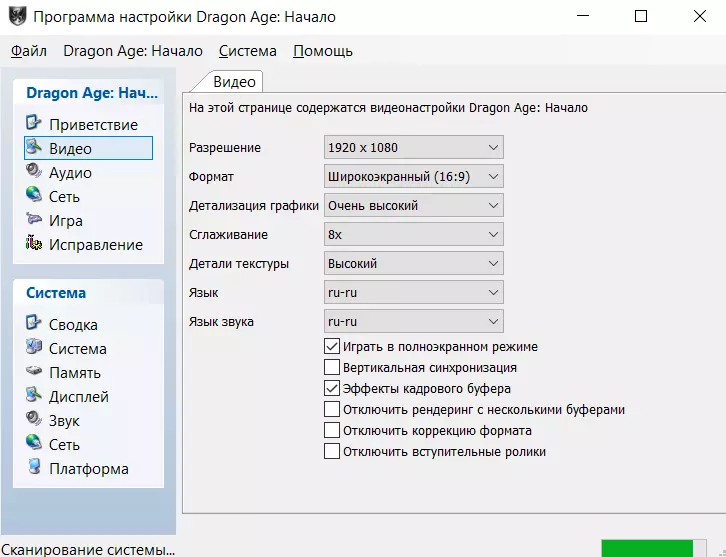Click the Платформа icon
This screenshot has width=726, height=557.
click(34, 468)
